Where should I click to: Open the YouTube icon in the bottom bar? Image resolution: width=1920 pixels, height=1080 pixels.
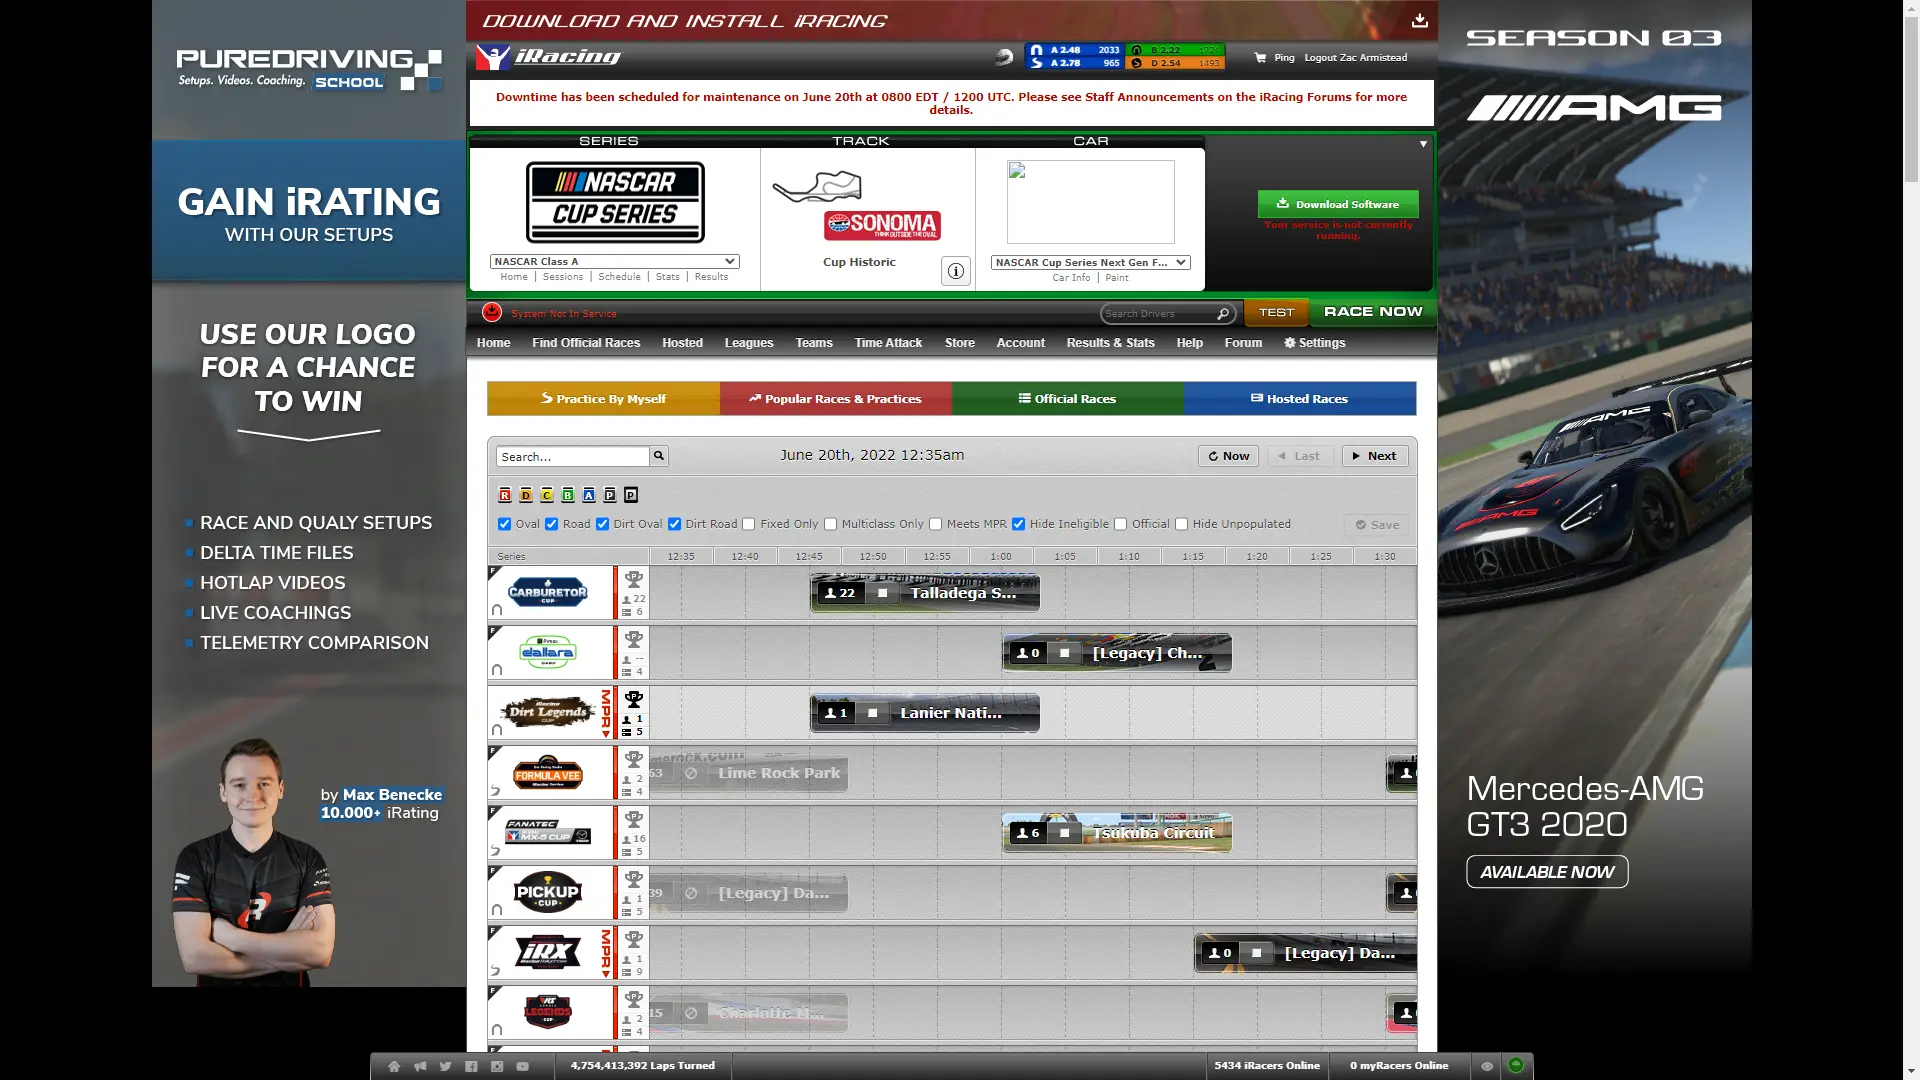(x=522, y=1066)
